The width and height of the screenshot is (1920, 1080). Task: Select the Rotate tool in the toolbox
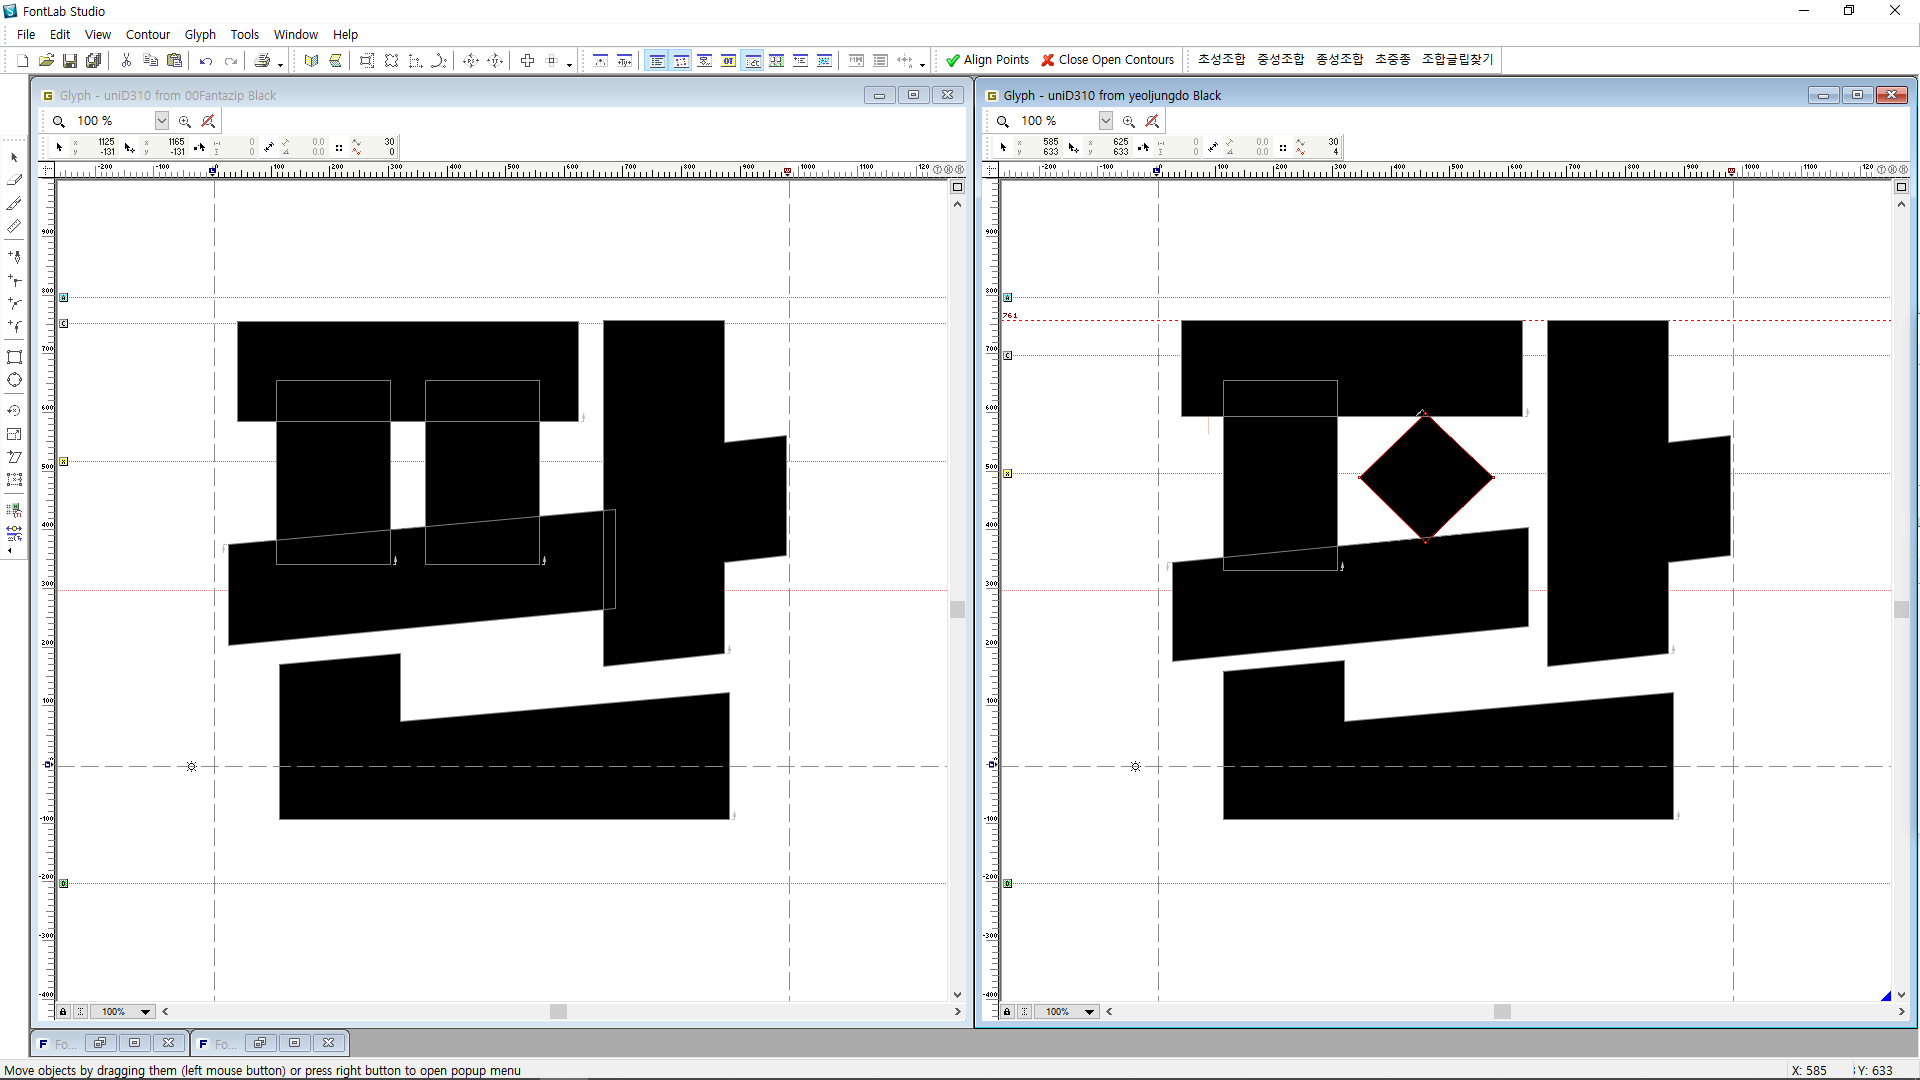pyautogui.click(x=14, y=410)
